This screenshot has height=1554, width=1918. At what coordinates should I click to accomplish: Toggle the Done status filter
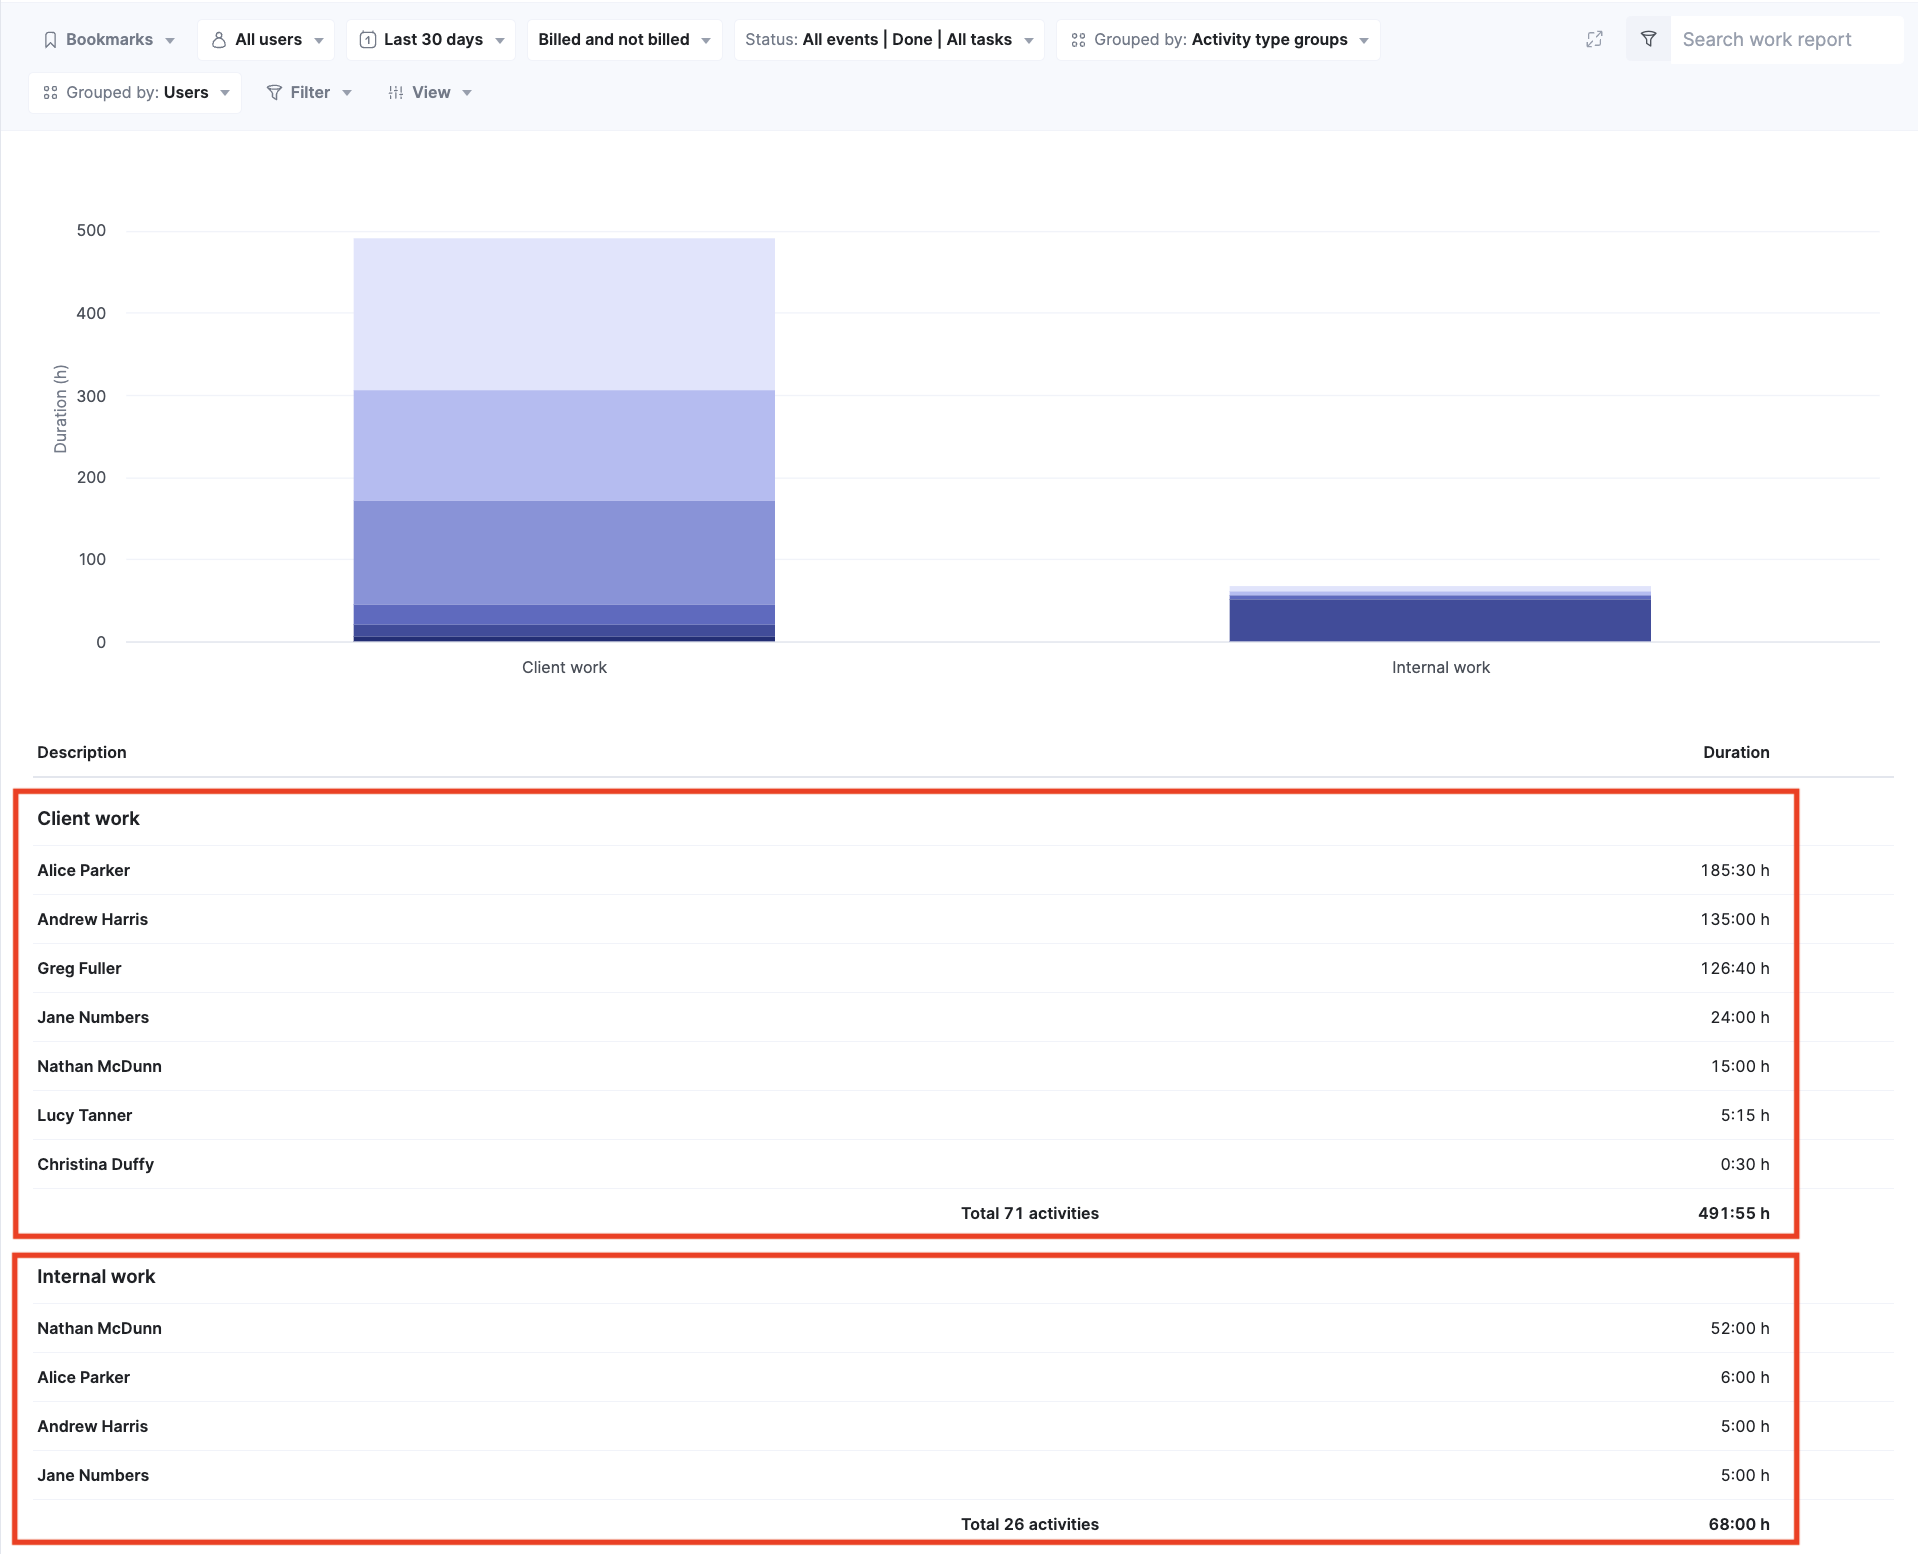point(913,39)
